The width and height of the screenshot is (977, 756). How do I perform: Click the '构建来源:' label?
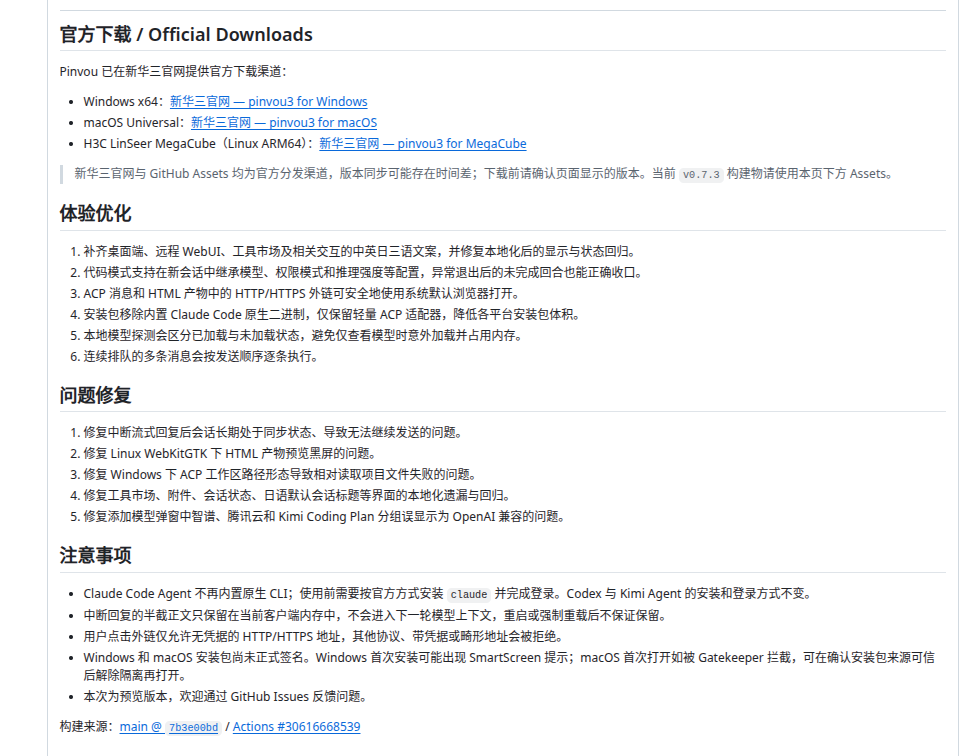tap(87, 727)
